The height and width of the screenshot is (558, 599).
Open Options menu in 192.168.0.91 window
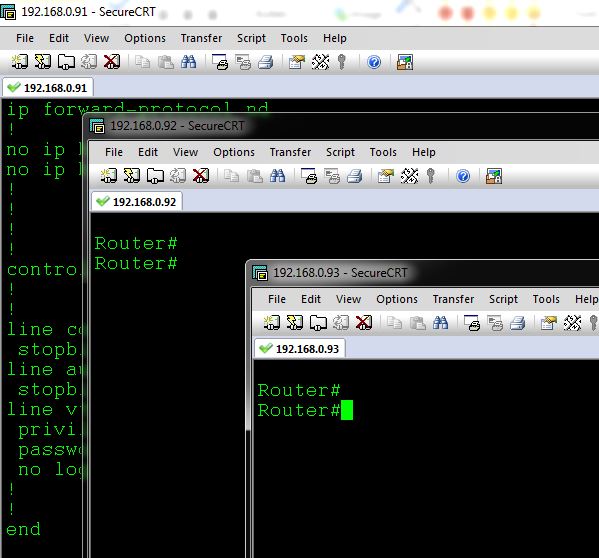pyautogui.click(x=145, y=38)
